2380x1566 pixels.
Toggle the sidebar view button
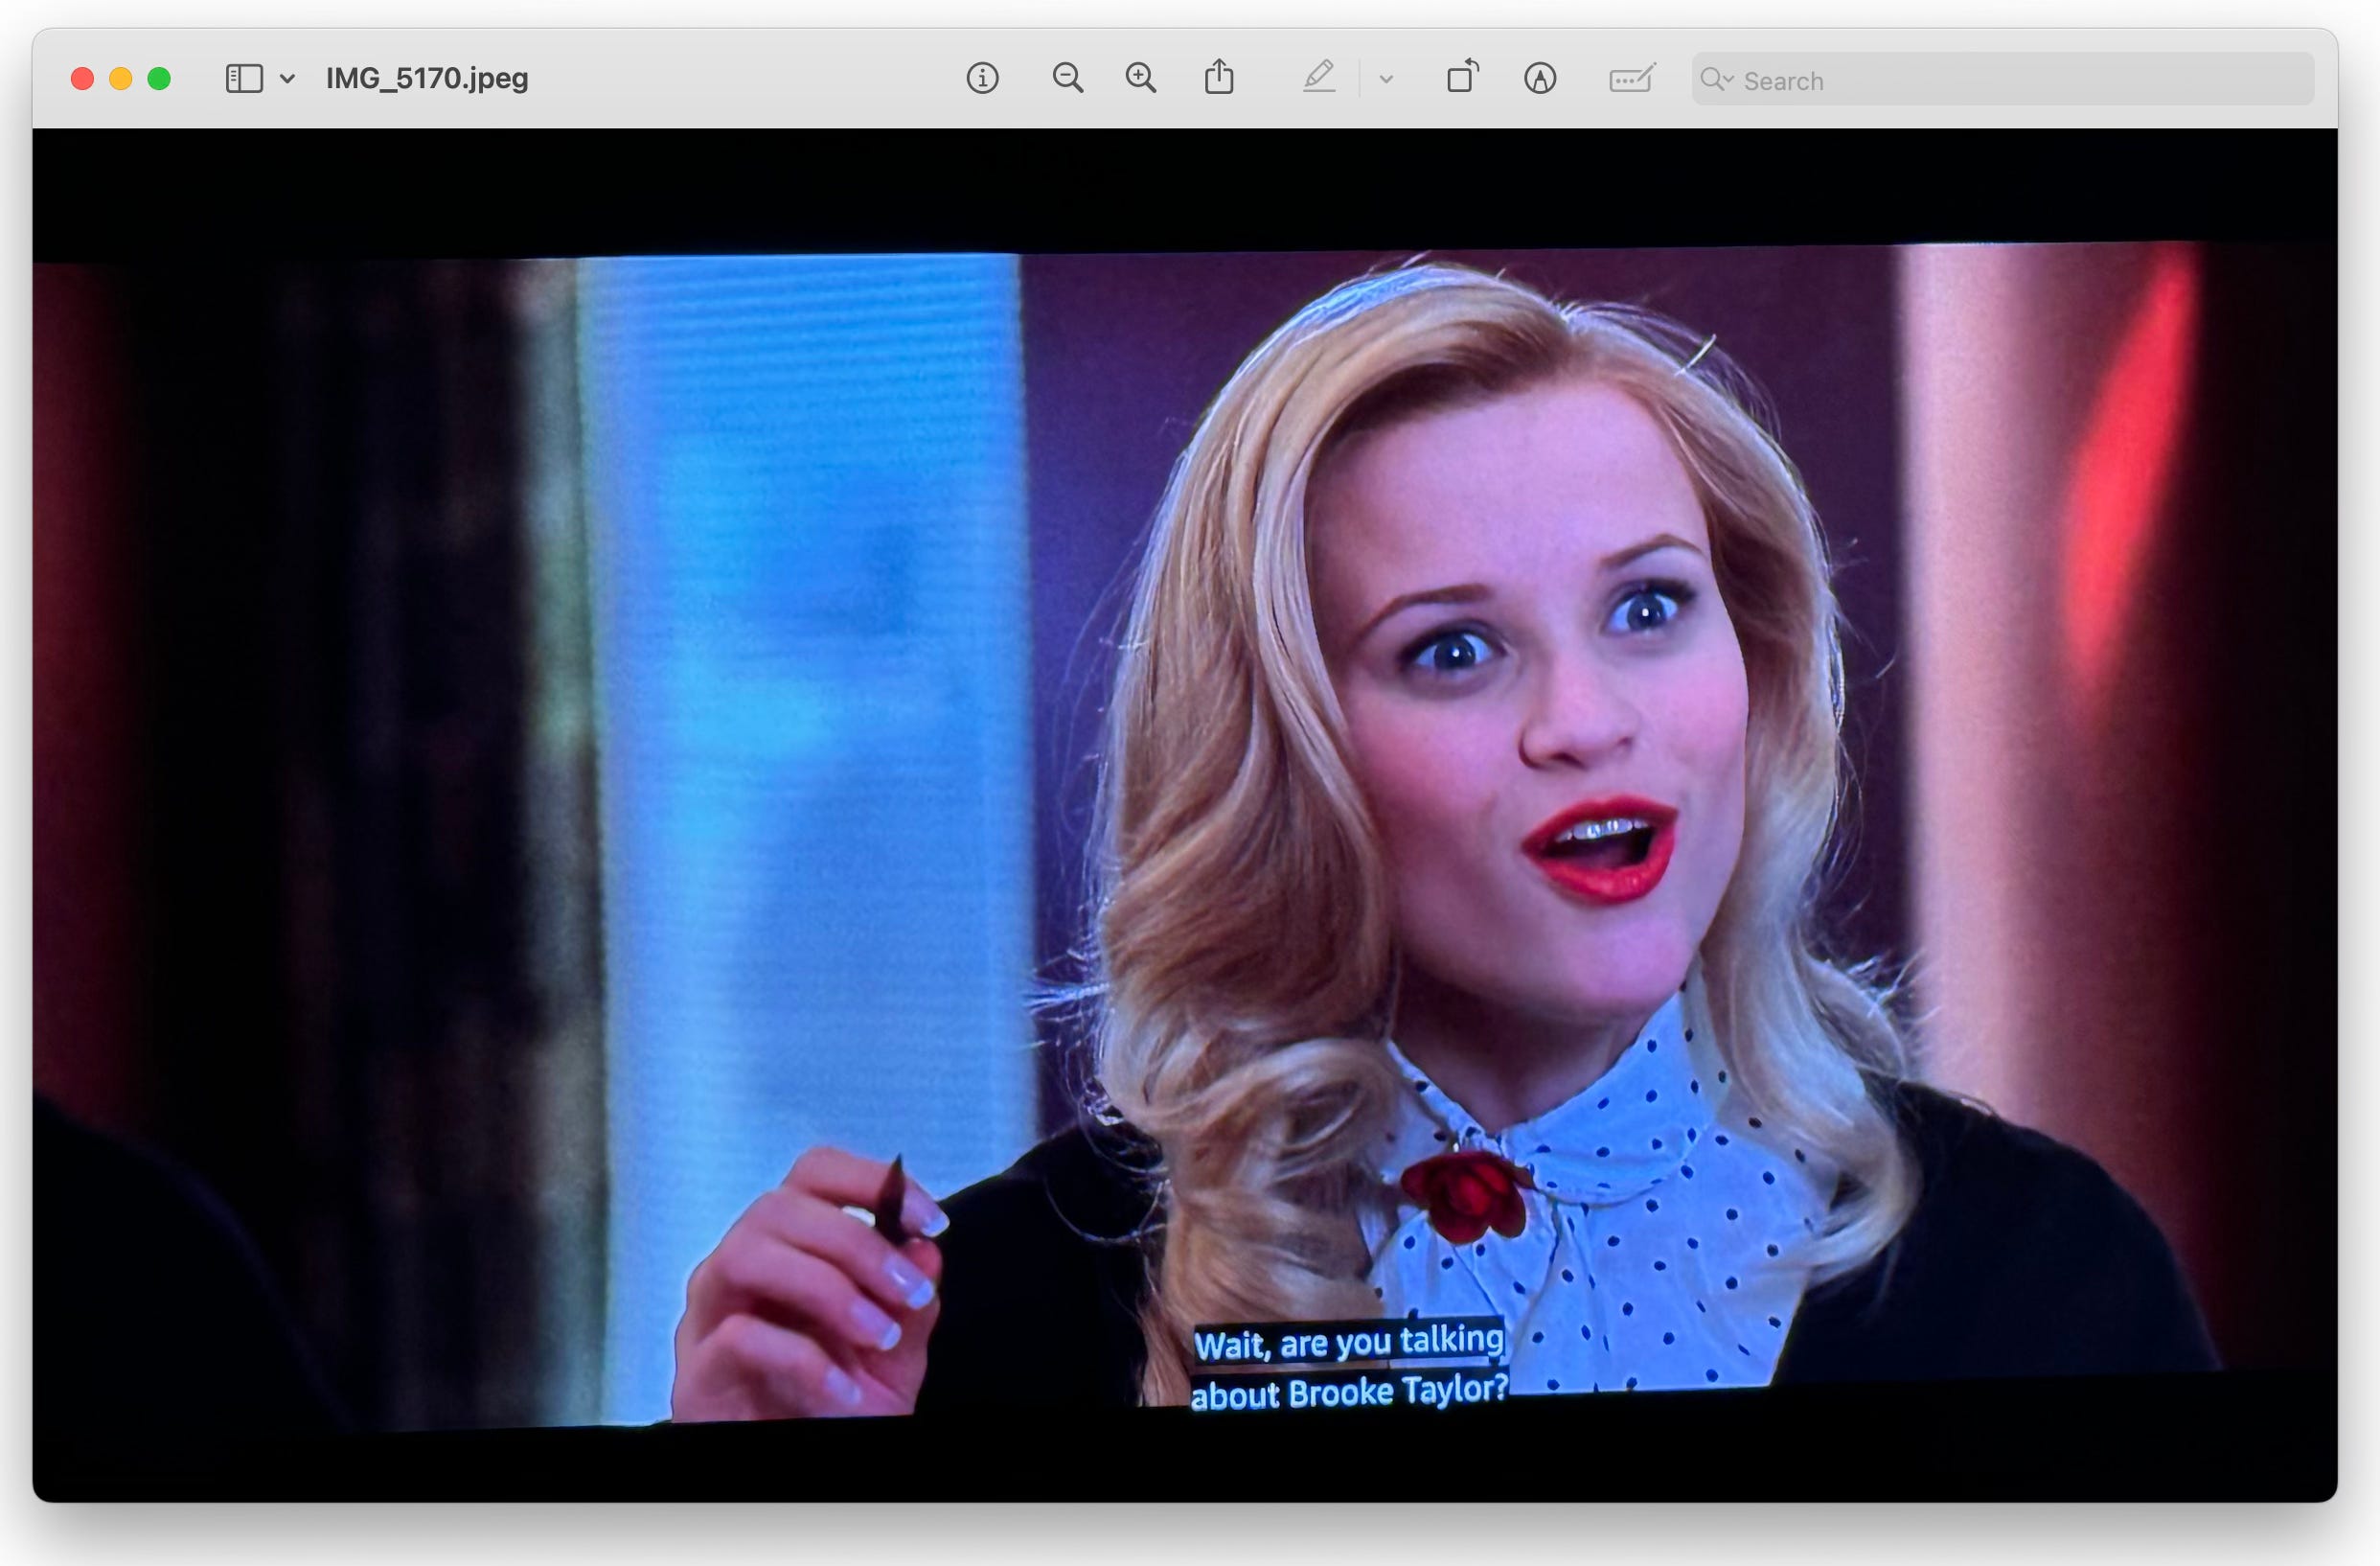pos(244,79)
